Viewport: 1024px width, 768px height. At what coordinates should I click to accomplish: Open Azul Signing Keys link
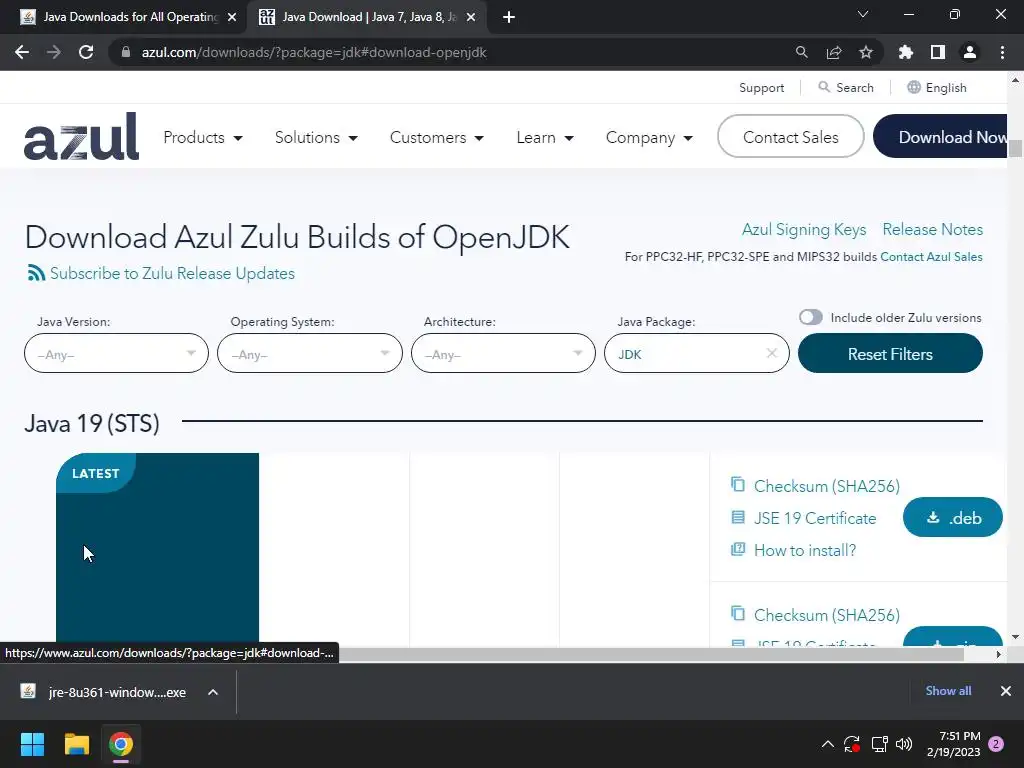tap(804, 230)
